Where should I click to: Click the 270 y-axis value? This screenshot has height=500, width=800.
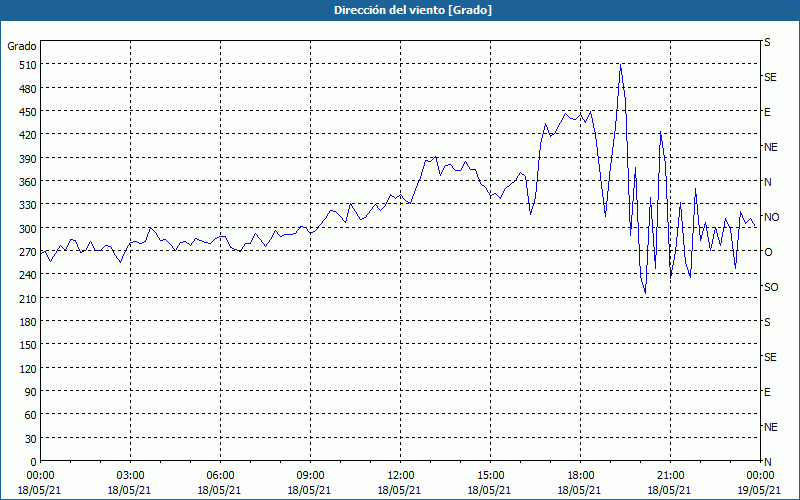click(x=29, y=252)
